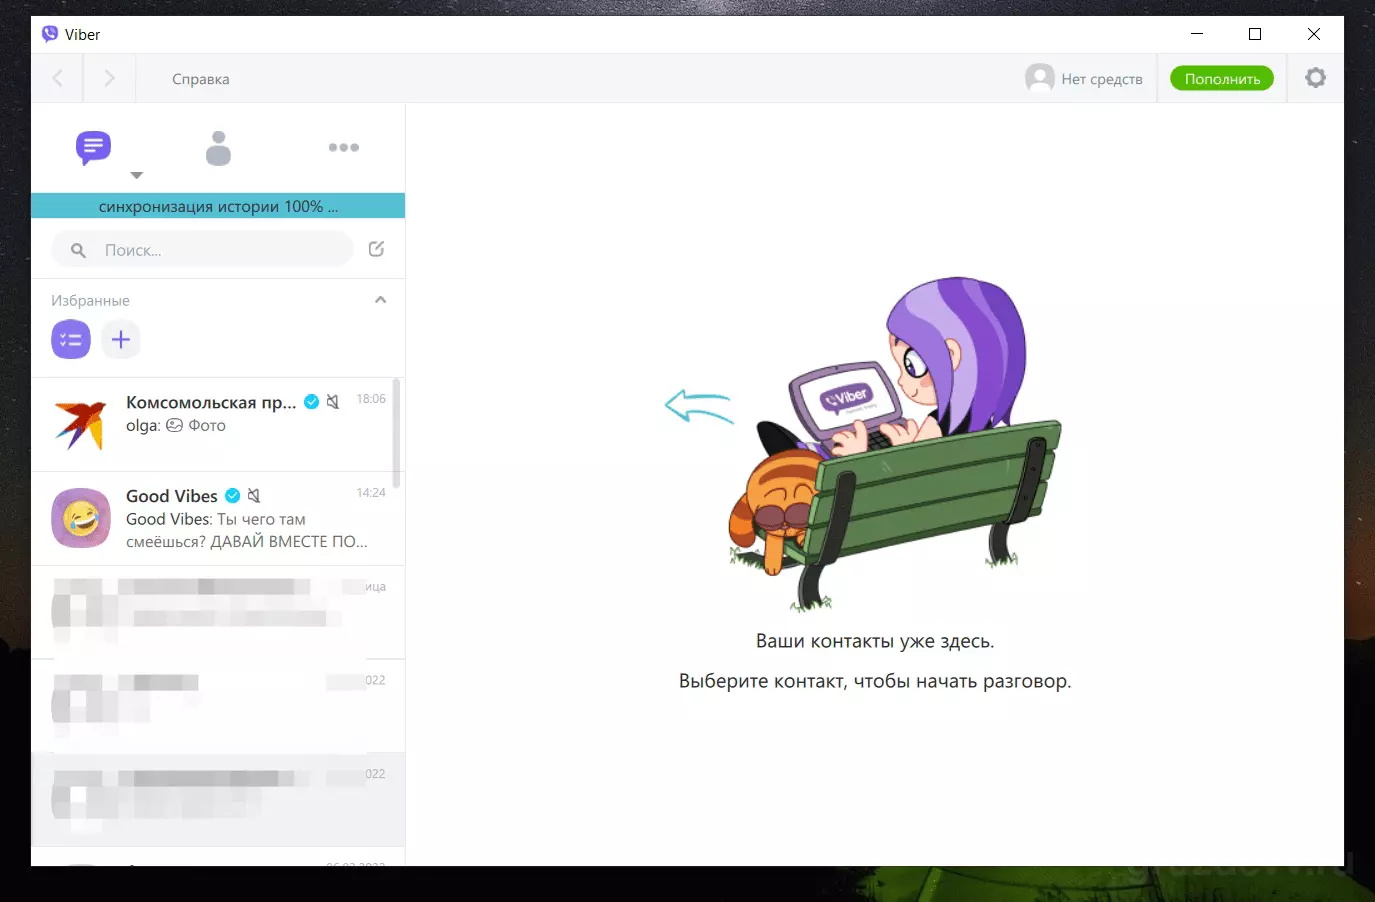Image resolution: width=1375 pixels, height=902 pixels.
Task: Click the chat list scrollbar
Action: pos(398,433)
